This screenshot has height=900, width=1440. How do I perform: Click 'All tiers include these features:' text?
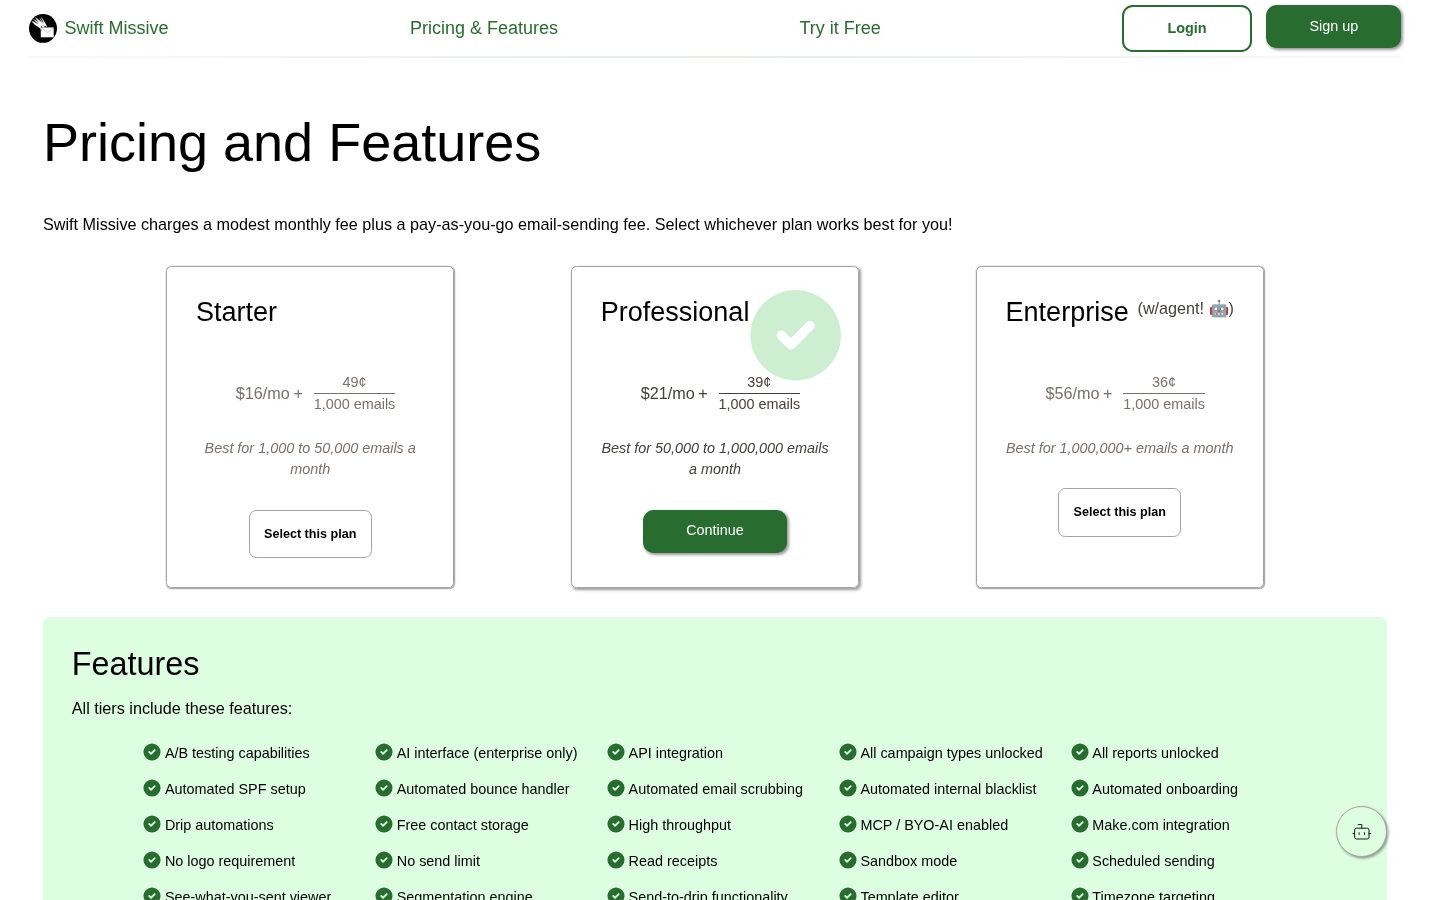click(182, 708)
